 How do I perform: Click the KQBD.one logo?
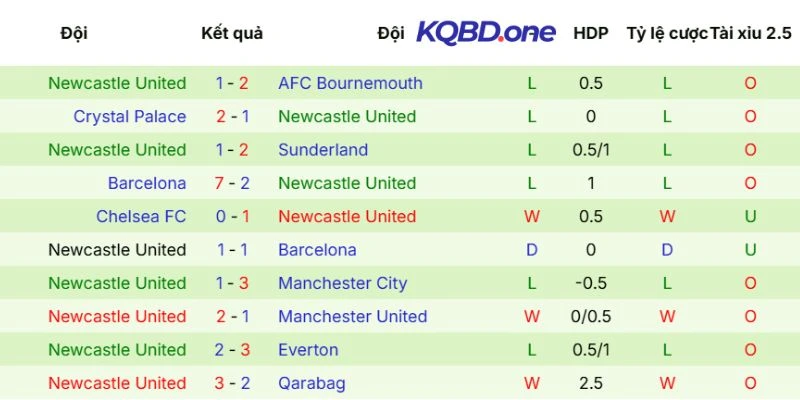pos(486,32)
